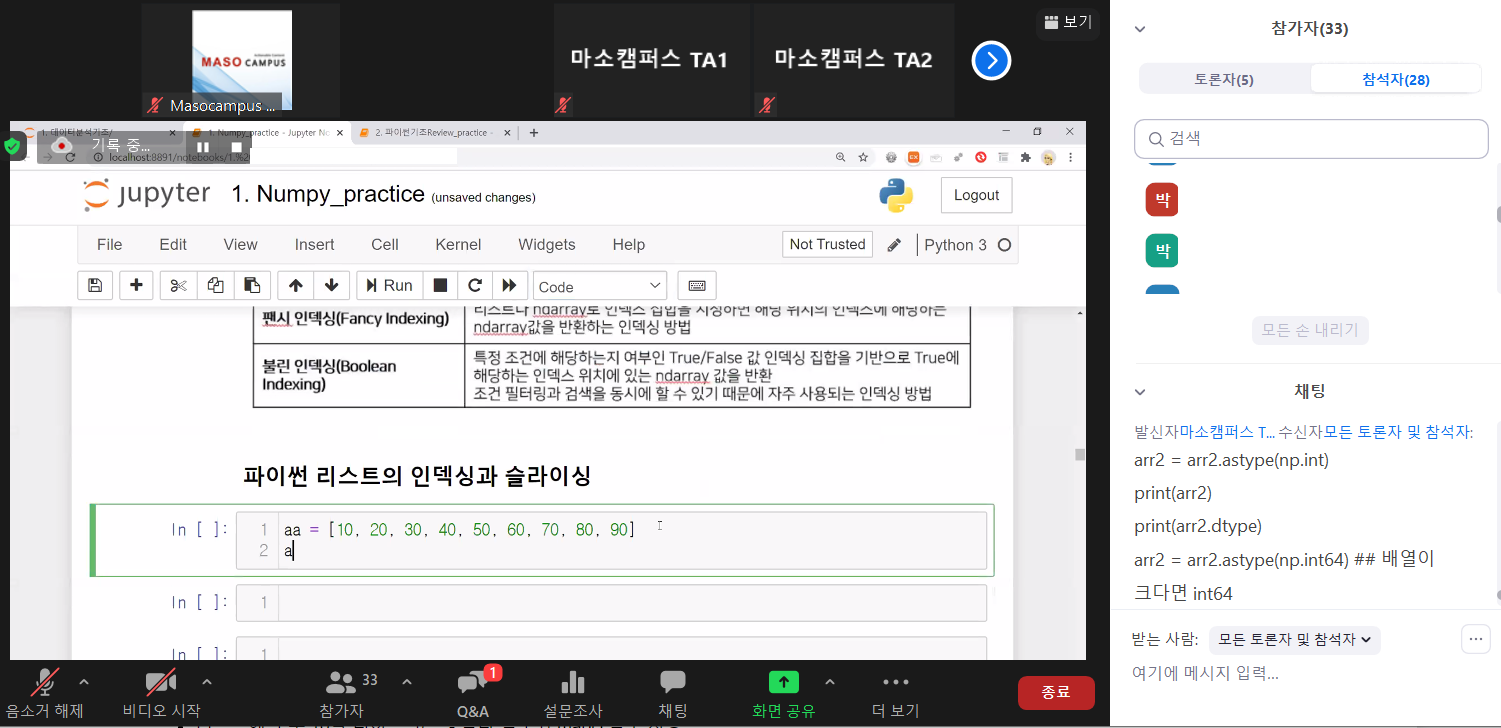Click the participant search field

point(1310,139)
